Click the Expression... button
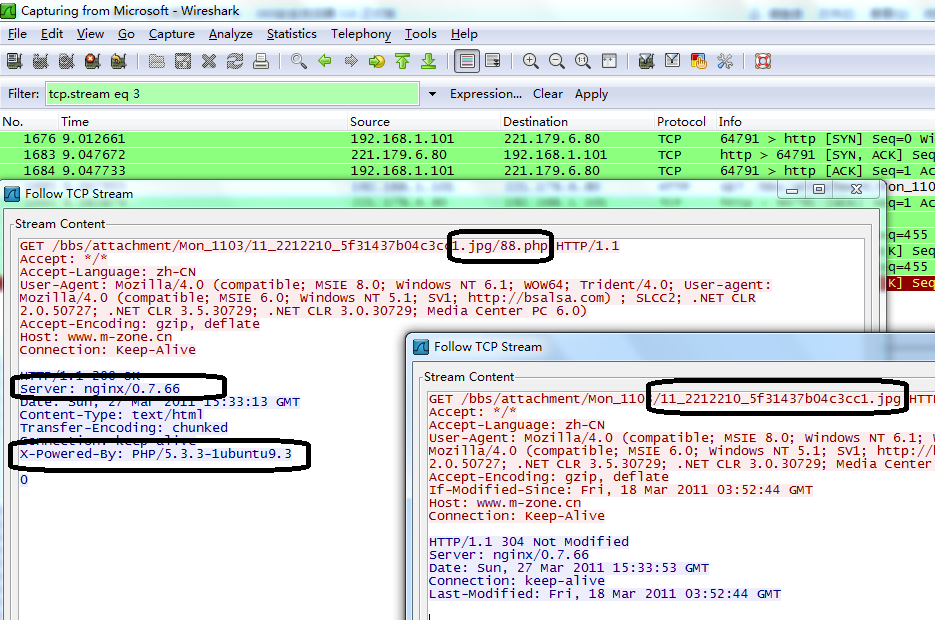This screenshot has width=935, height=620. coord(485,94)
